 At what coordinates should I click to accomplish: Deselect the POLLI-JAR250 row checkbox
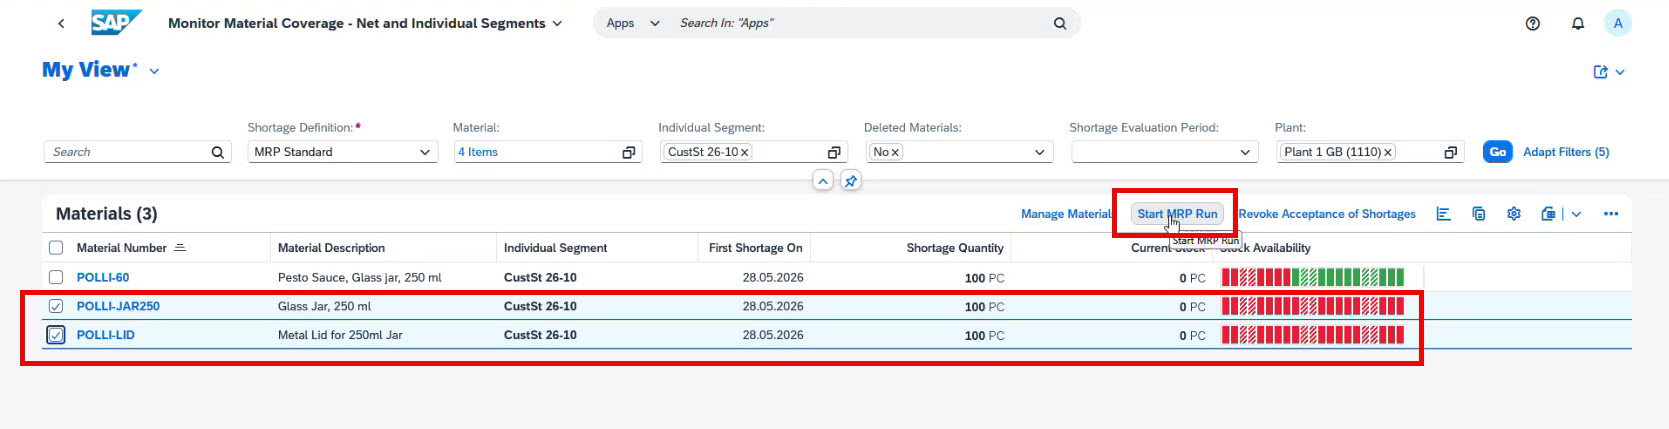[x=56, y=306]
